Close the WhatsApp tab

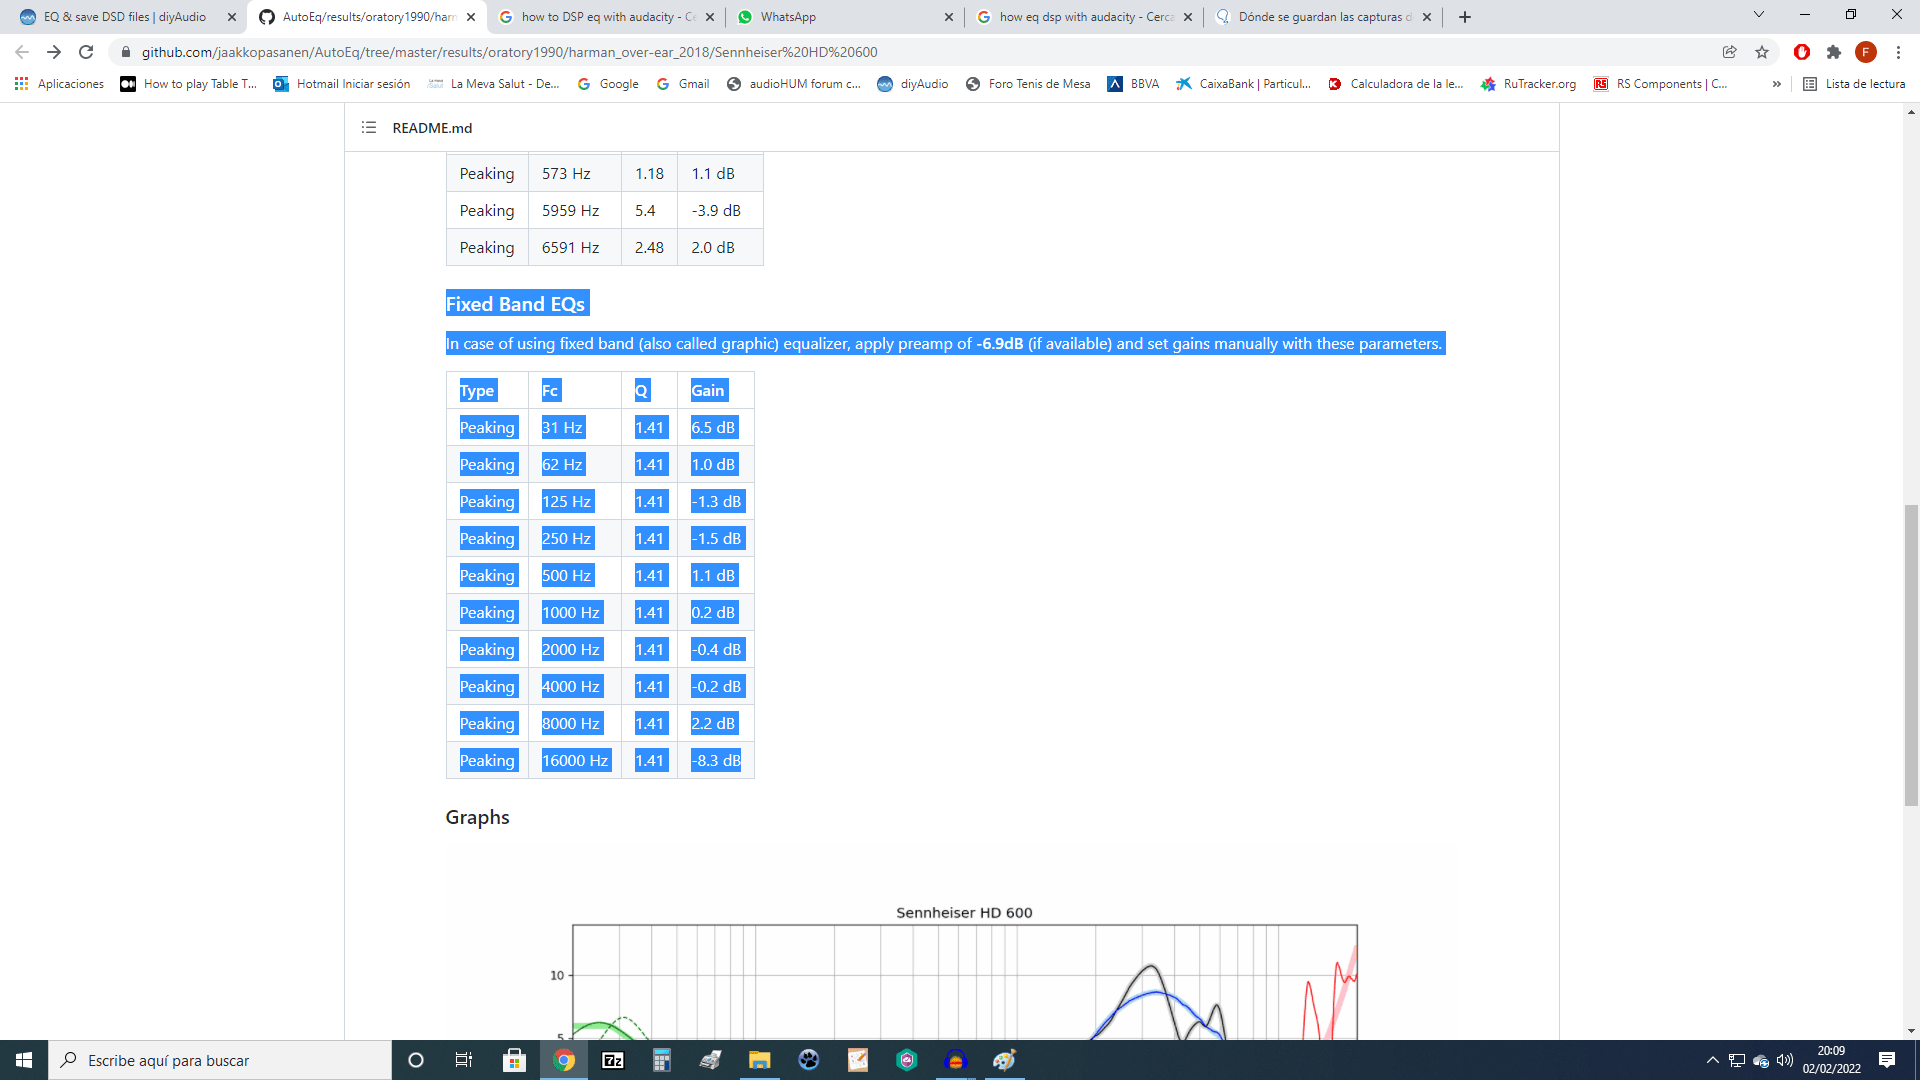coord(949,17)
